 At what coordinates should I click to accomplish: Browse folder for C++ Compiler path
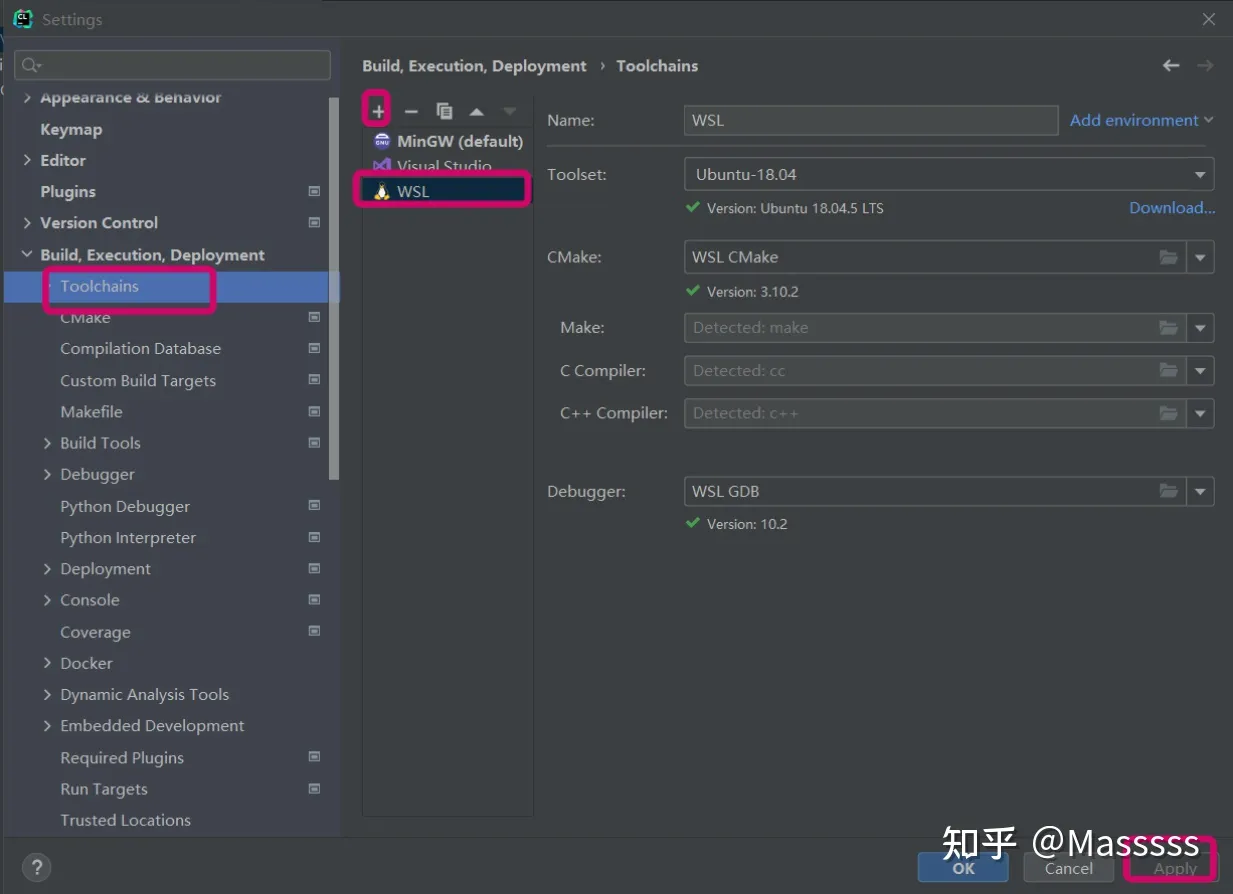click(1168, 413)
